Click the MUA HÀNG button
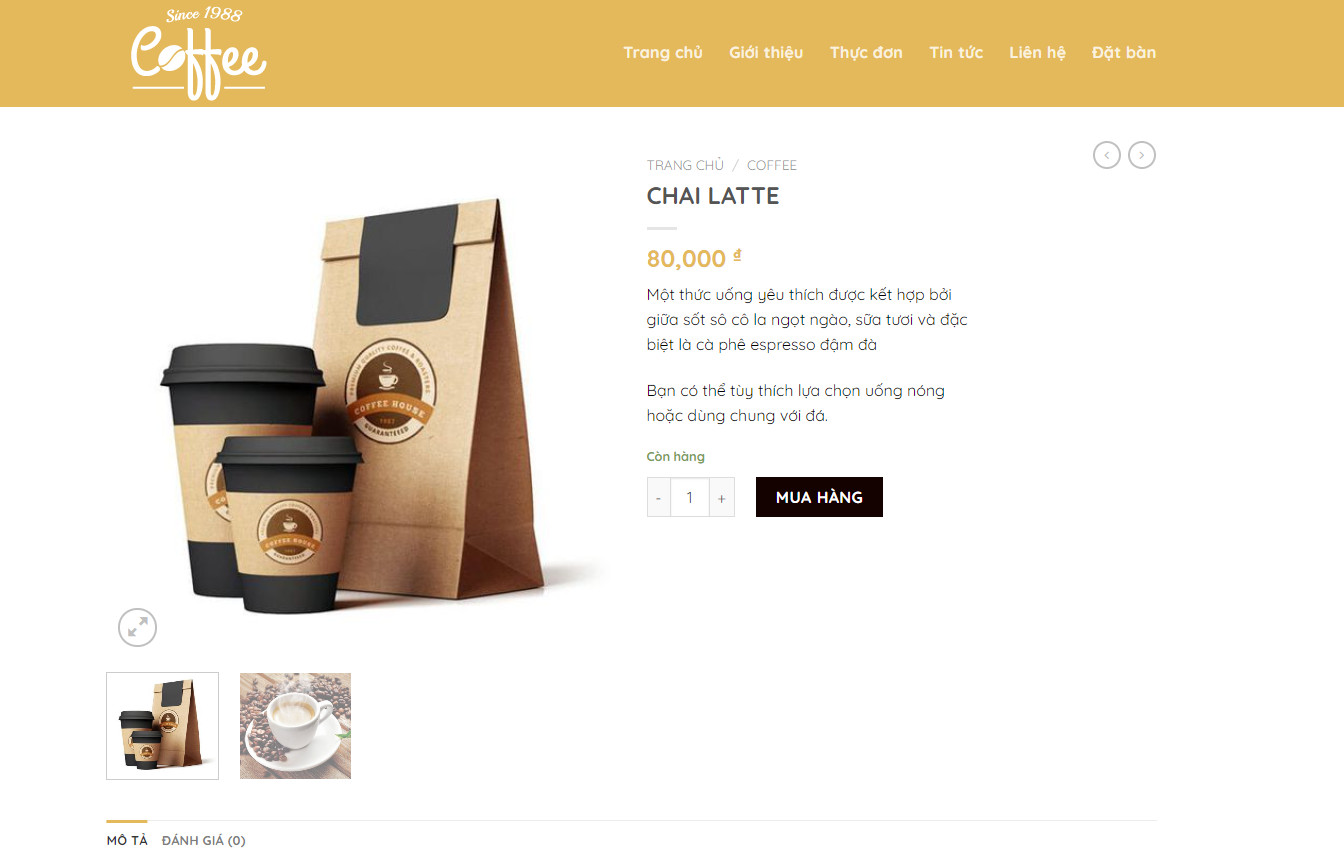1344x868 pixels. click(819, 497)
